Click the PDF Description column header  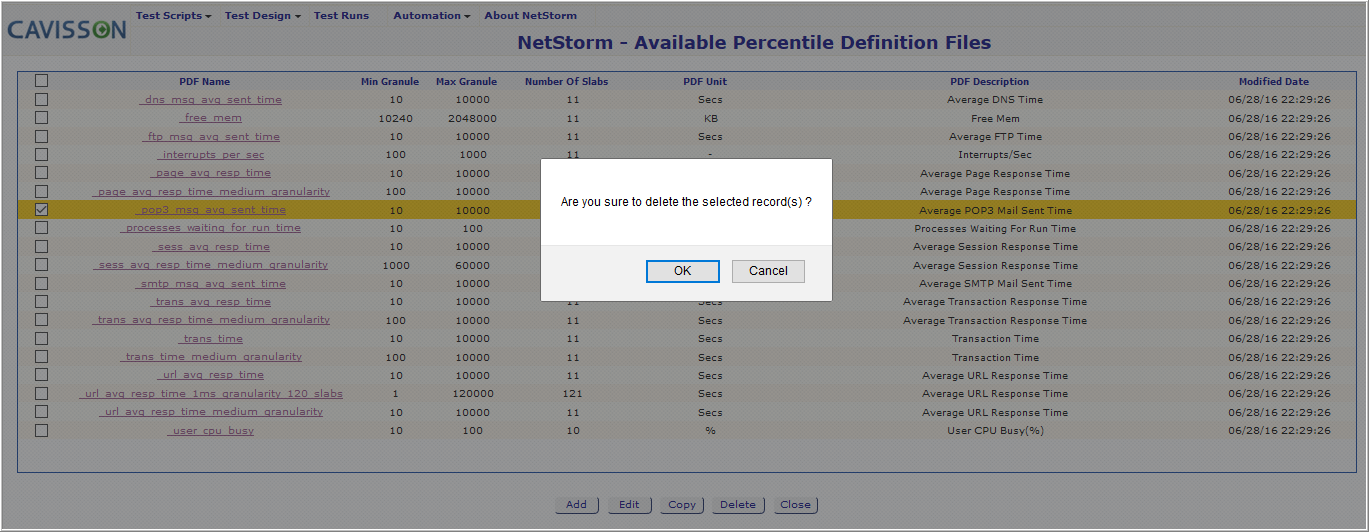989,82
